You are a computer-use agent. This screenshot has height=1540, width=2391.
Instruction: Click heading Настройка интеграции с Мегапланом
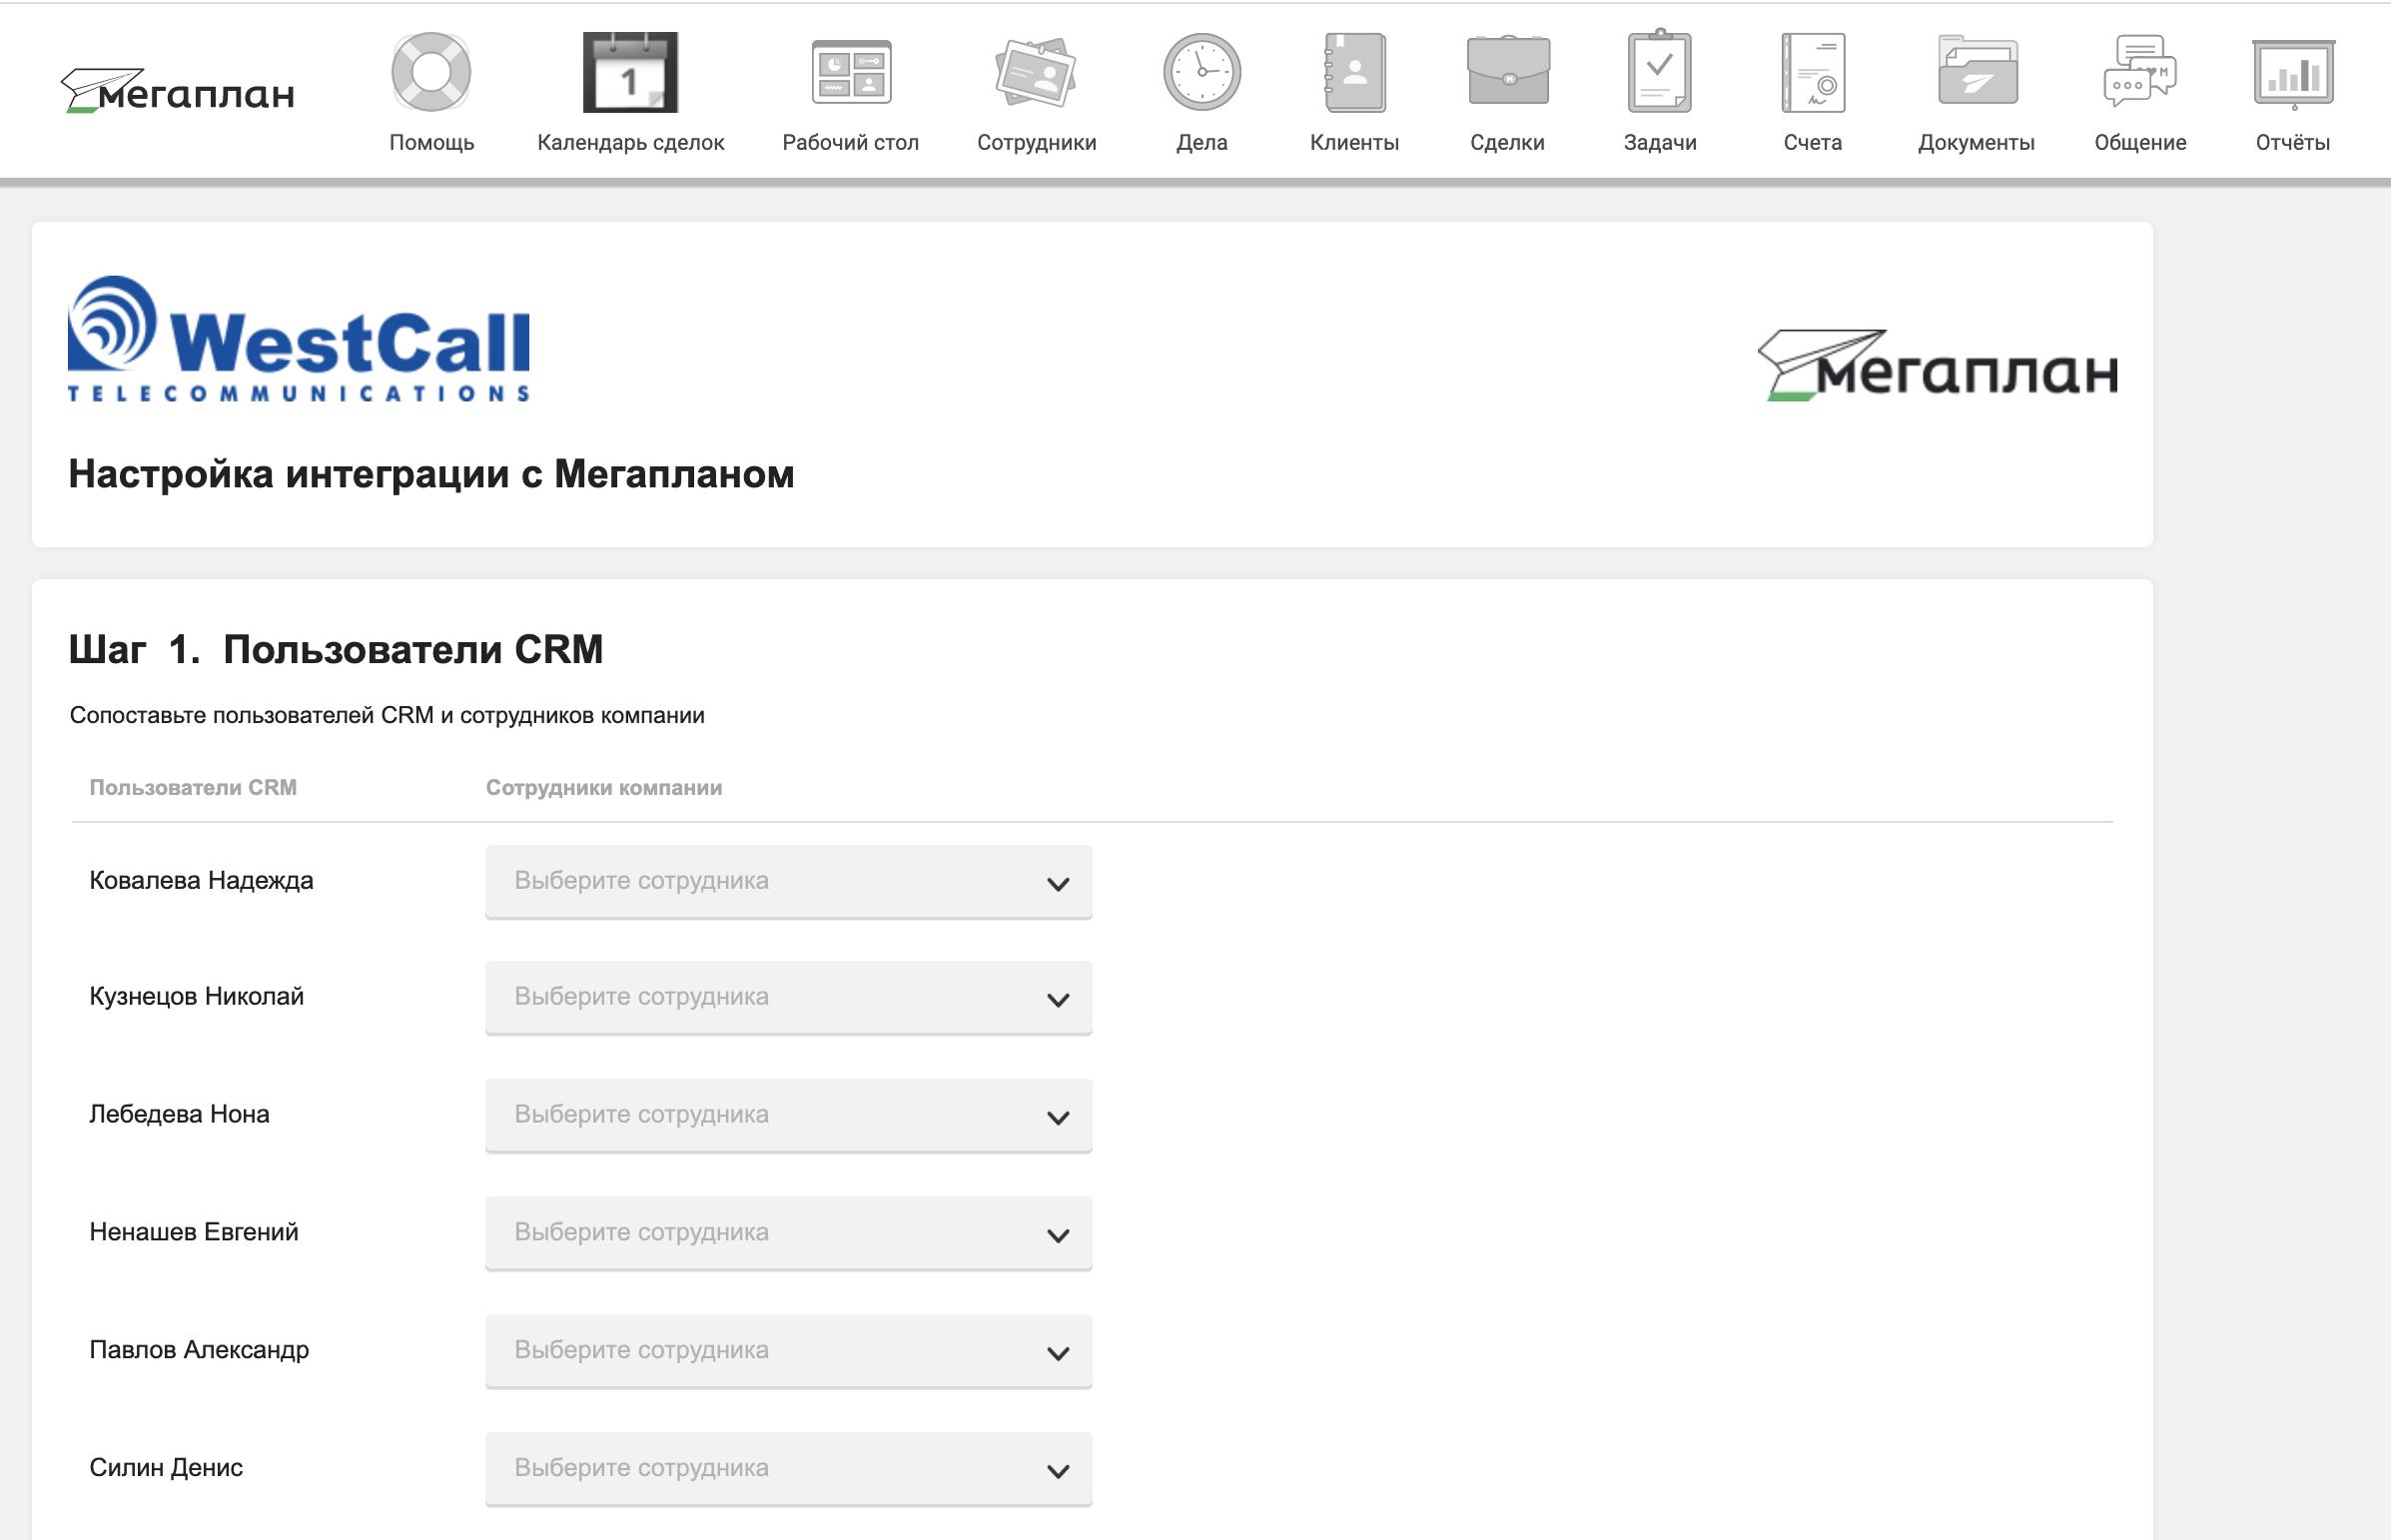(x=431, y=474)
